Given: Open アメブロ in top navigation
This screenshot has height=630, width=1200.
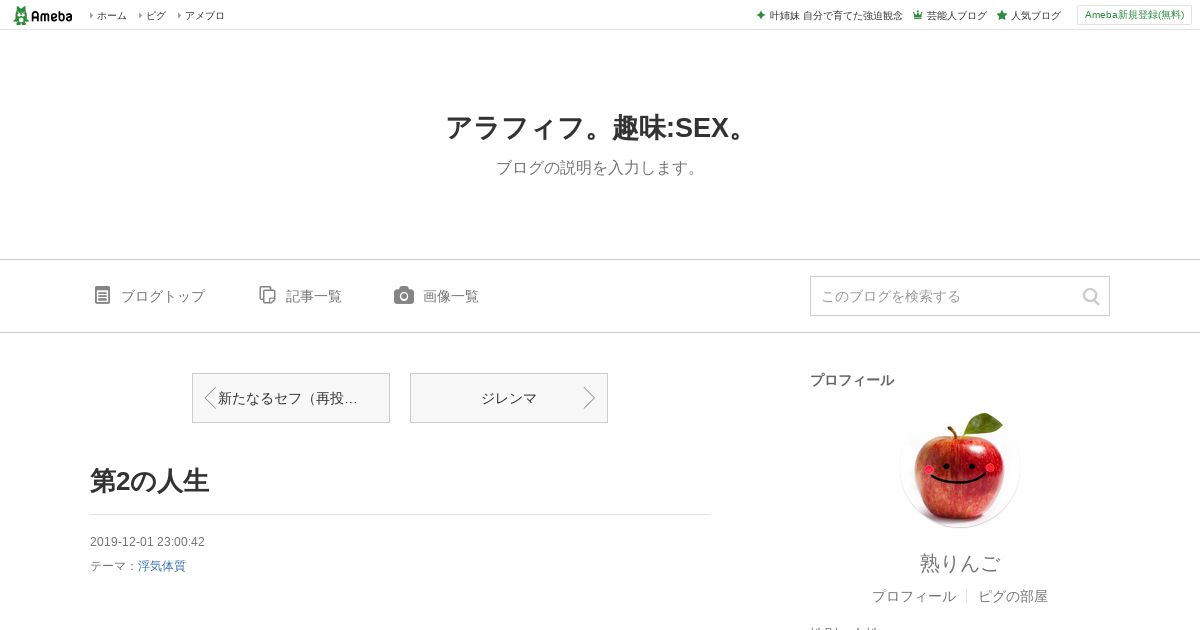Looking at the screenshot, I should point(204,15).
